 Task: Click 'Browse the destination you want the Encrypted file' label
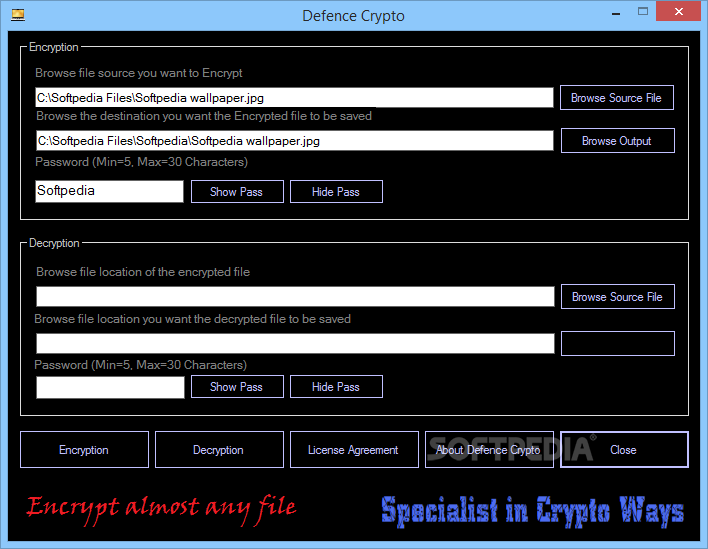click(x=204, y=116)
